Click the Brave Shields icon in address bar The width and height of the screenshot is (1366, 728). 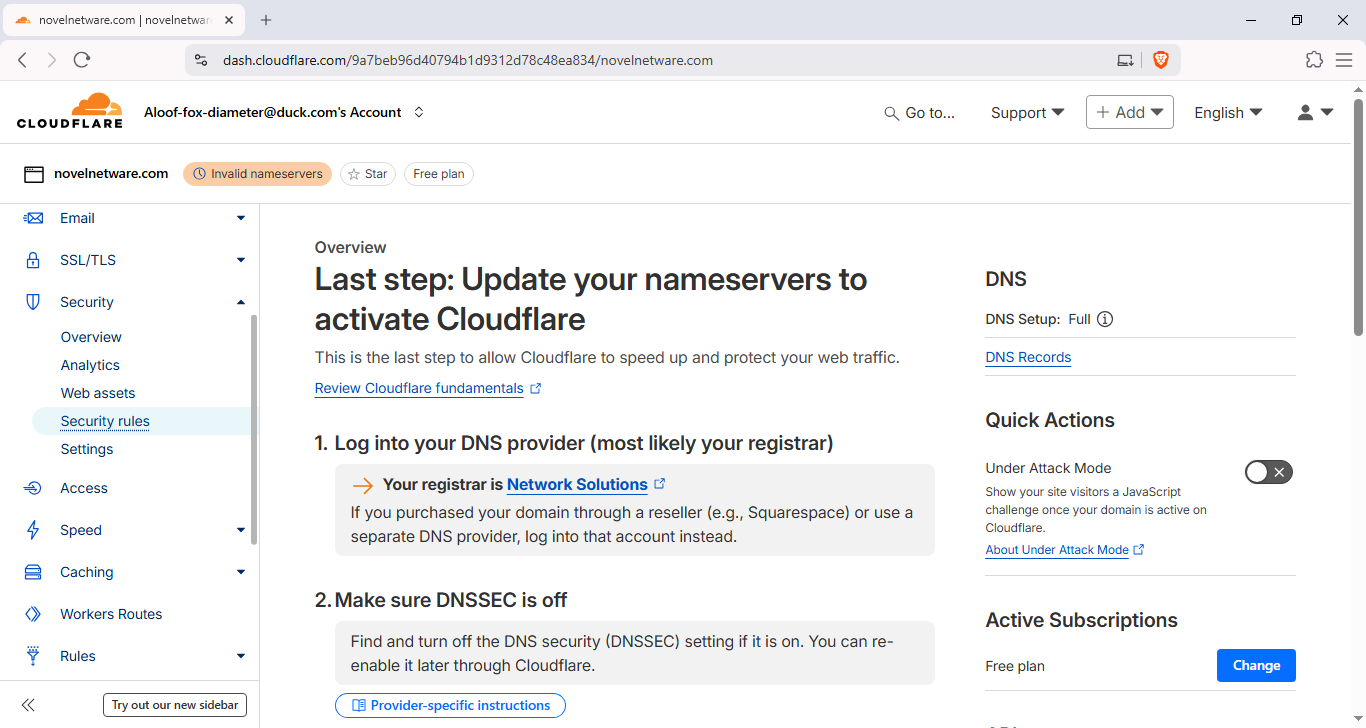(1160, 60)
